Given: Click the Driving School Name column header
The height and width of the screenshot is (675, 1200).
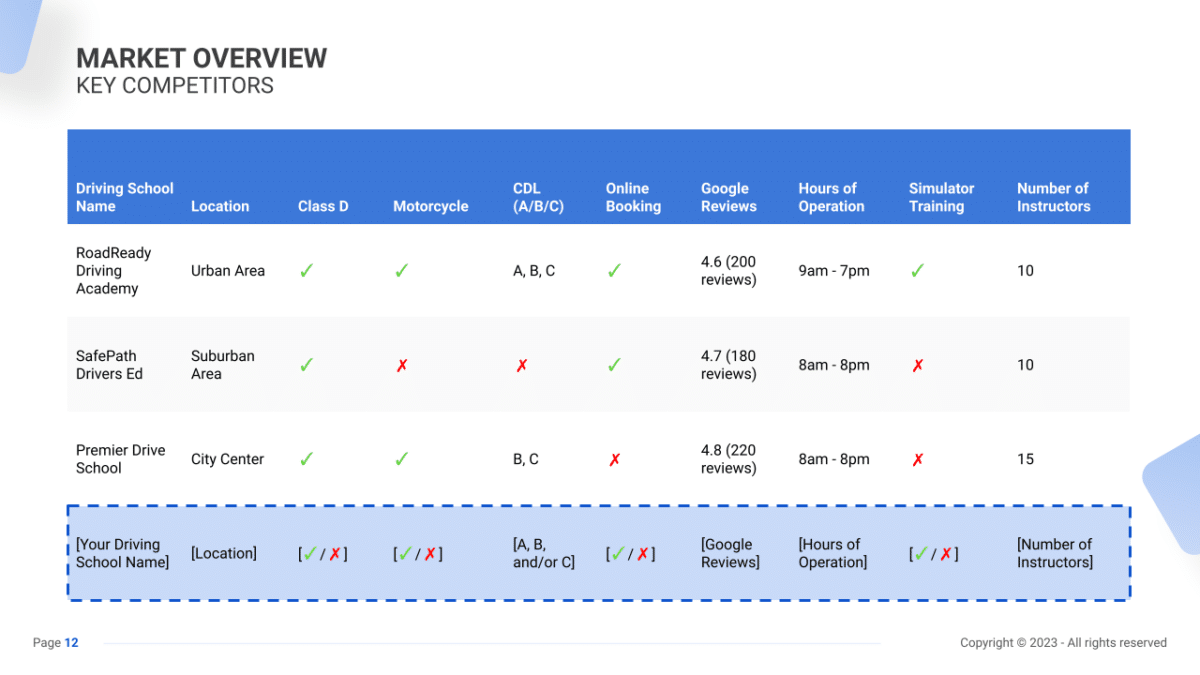Looking at the screenshot, I should pyautogui.click(x=125, y=197).
